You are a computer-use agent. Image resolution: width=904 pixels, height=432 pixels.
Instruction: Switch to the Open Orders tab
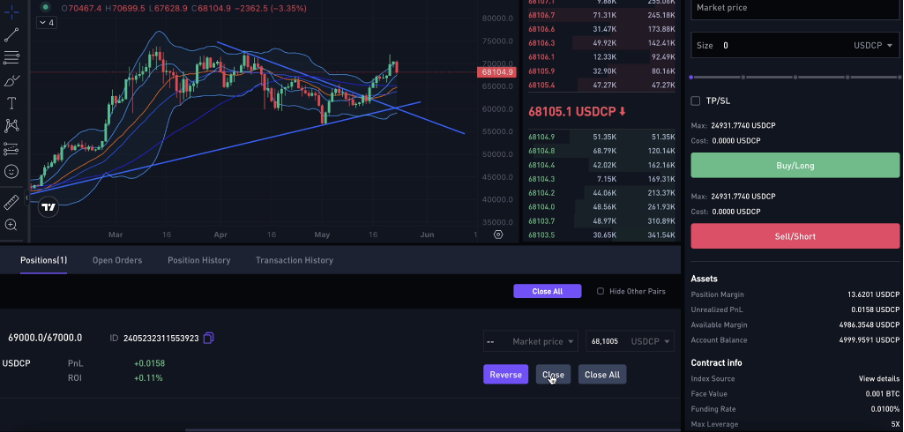117,260
